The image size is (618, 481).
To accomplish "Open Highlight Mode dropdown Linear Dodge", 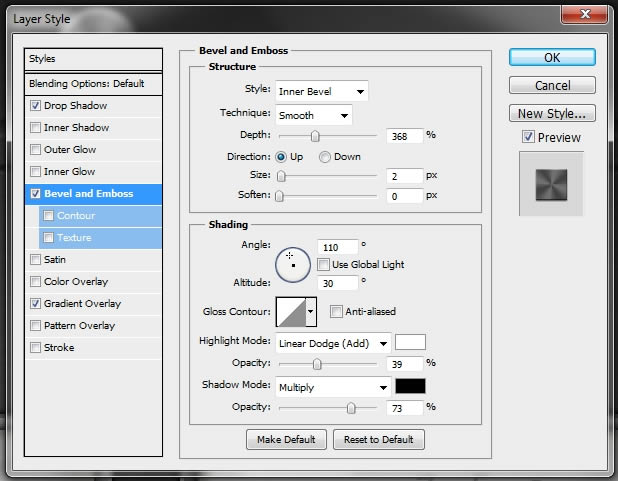I will click(x=333, y=343).
